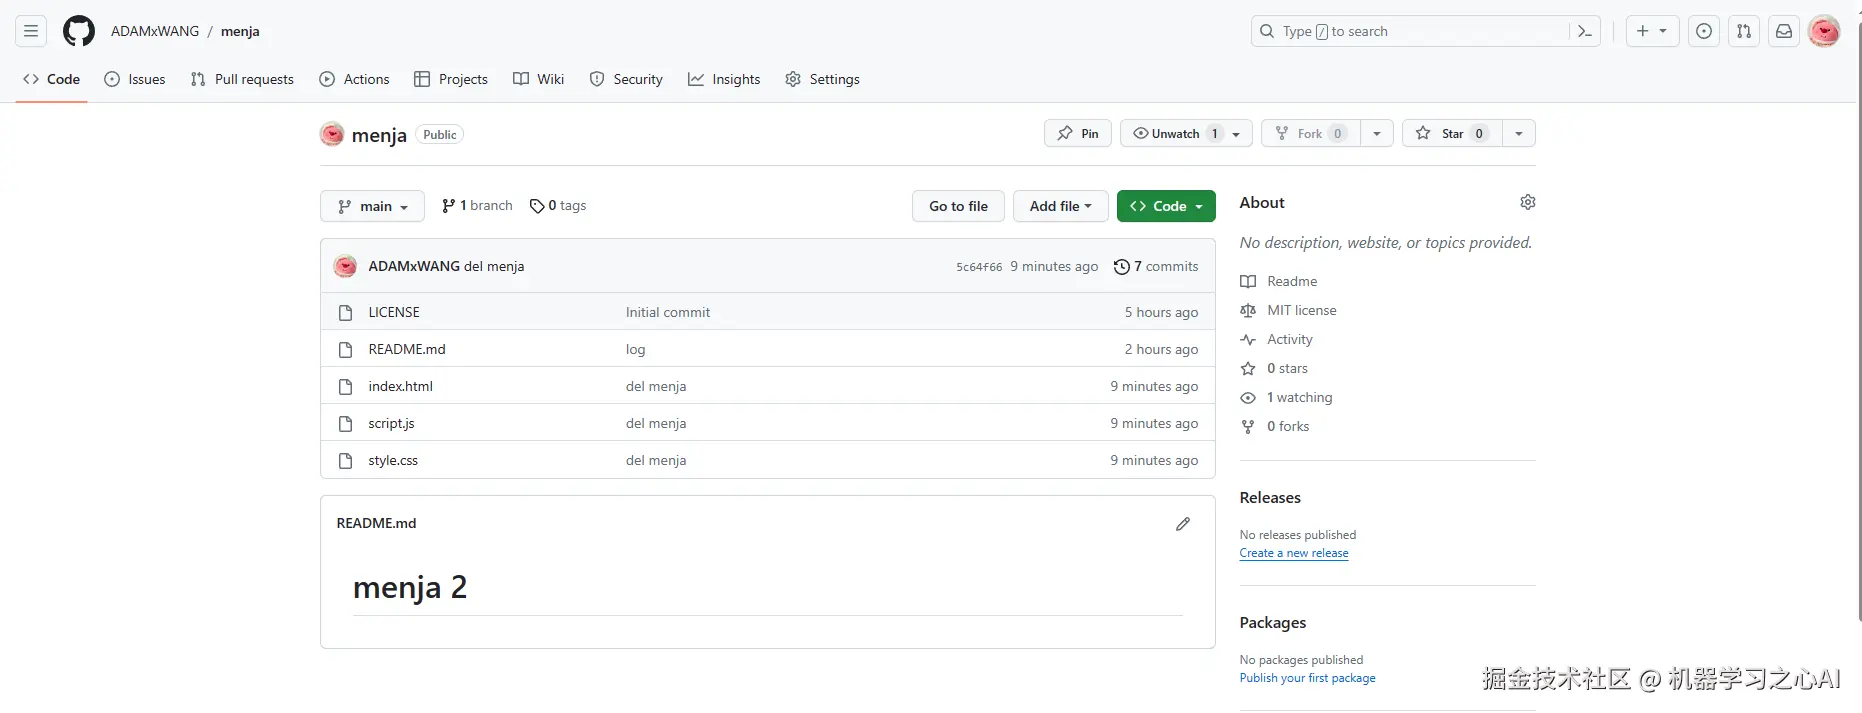Switch to the Issues tab
Image resolution: width=1862 pixels, height=713 pixels.
pyautogui.click(x=135, y=79)
